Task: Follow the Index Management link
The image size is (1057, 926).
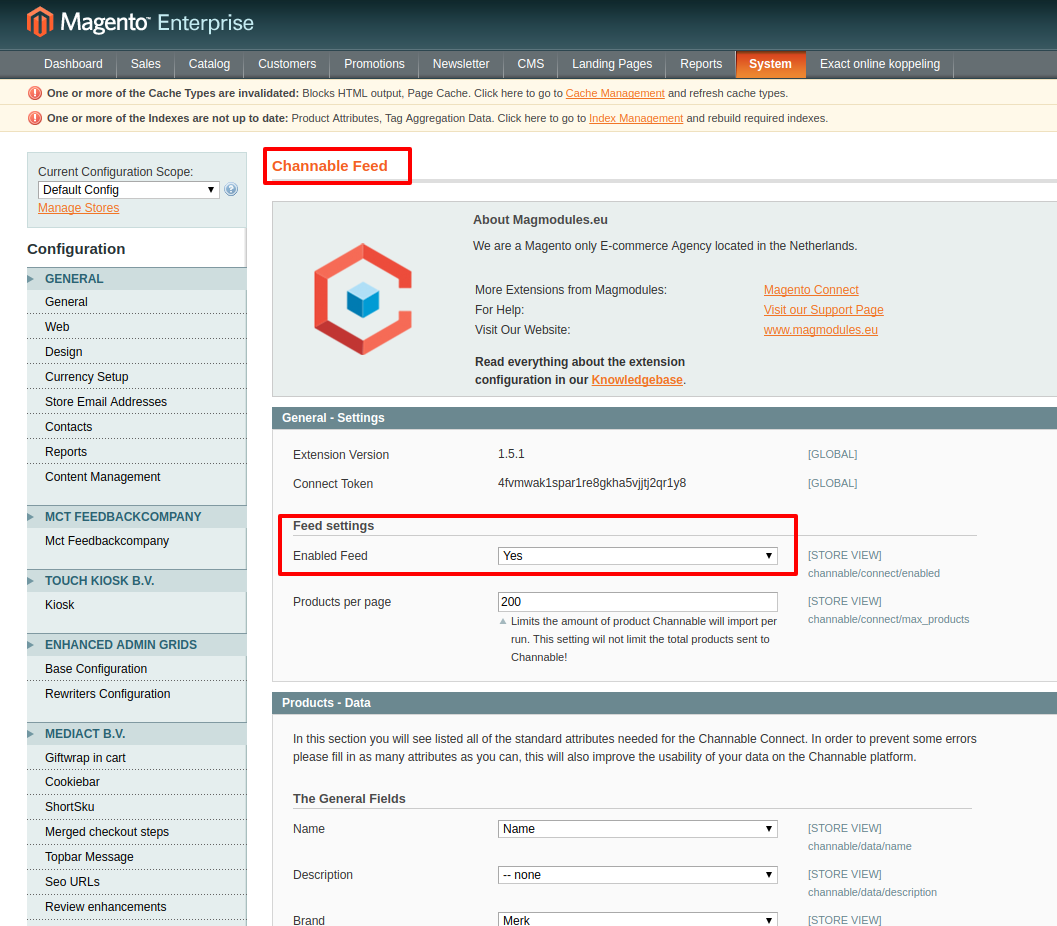Action: pos(636,118)
